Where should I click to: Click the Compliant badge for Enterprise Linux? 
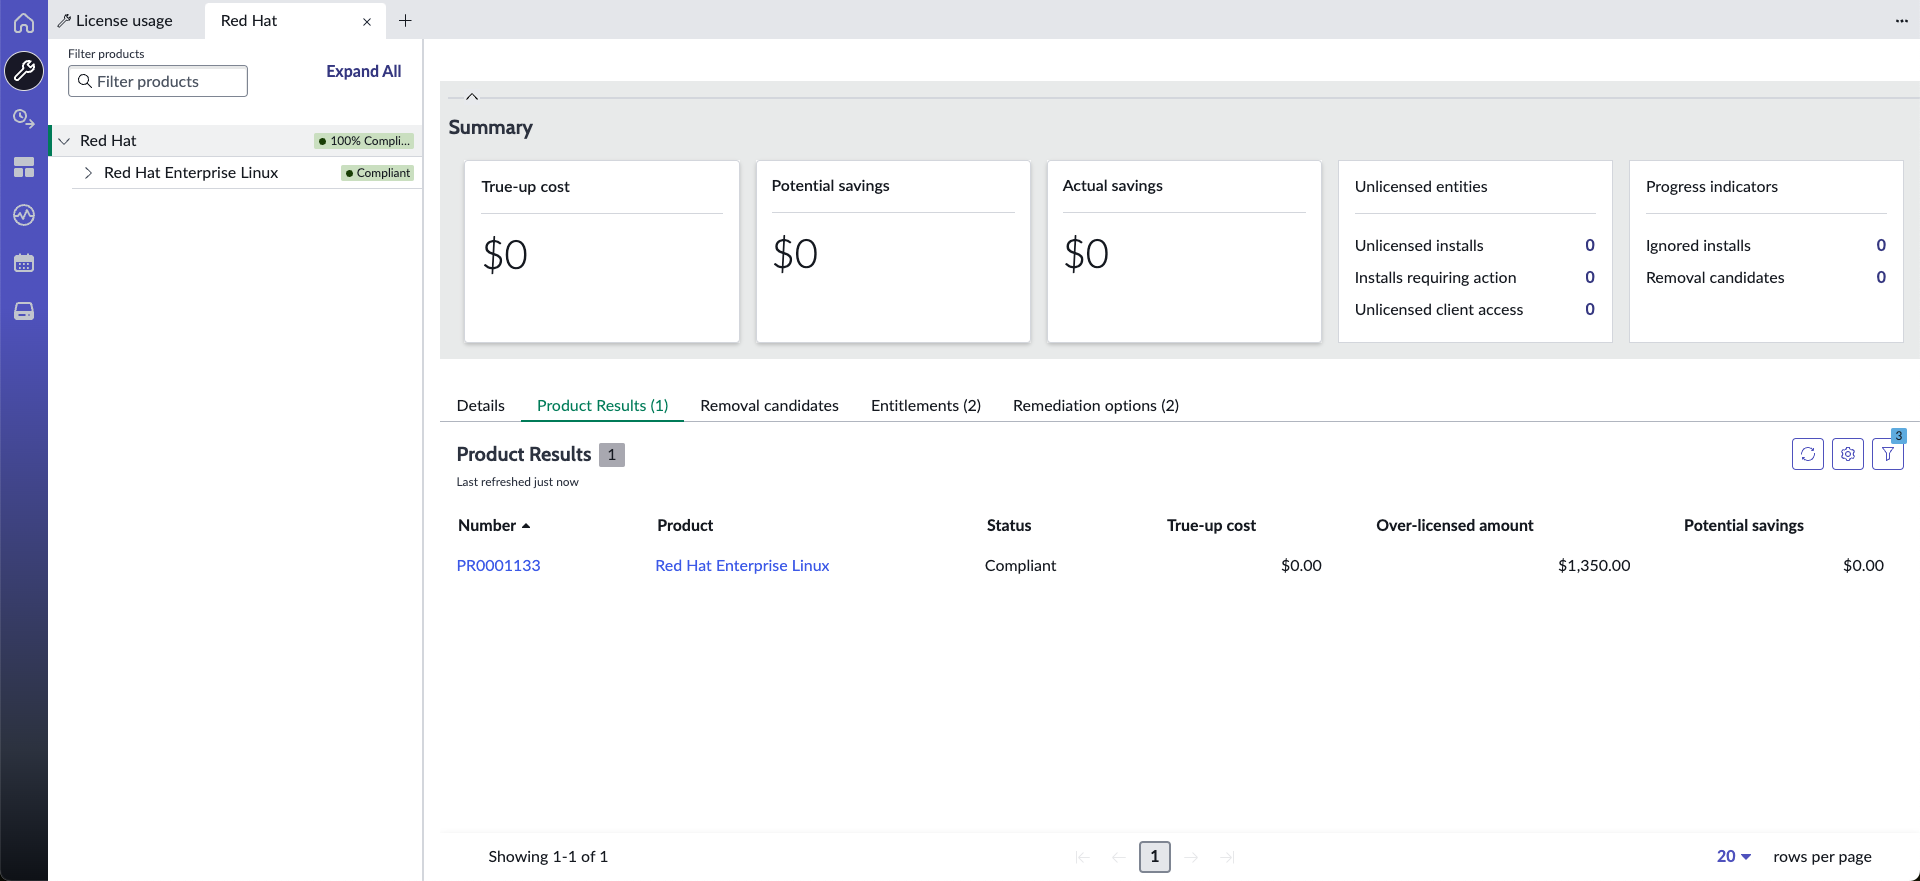click(x=378, y=173)
